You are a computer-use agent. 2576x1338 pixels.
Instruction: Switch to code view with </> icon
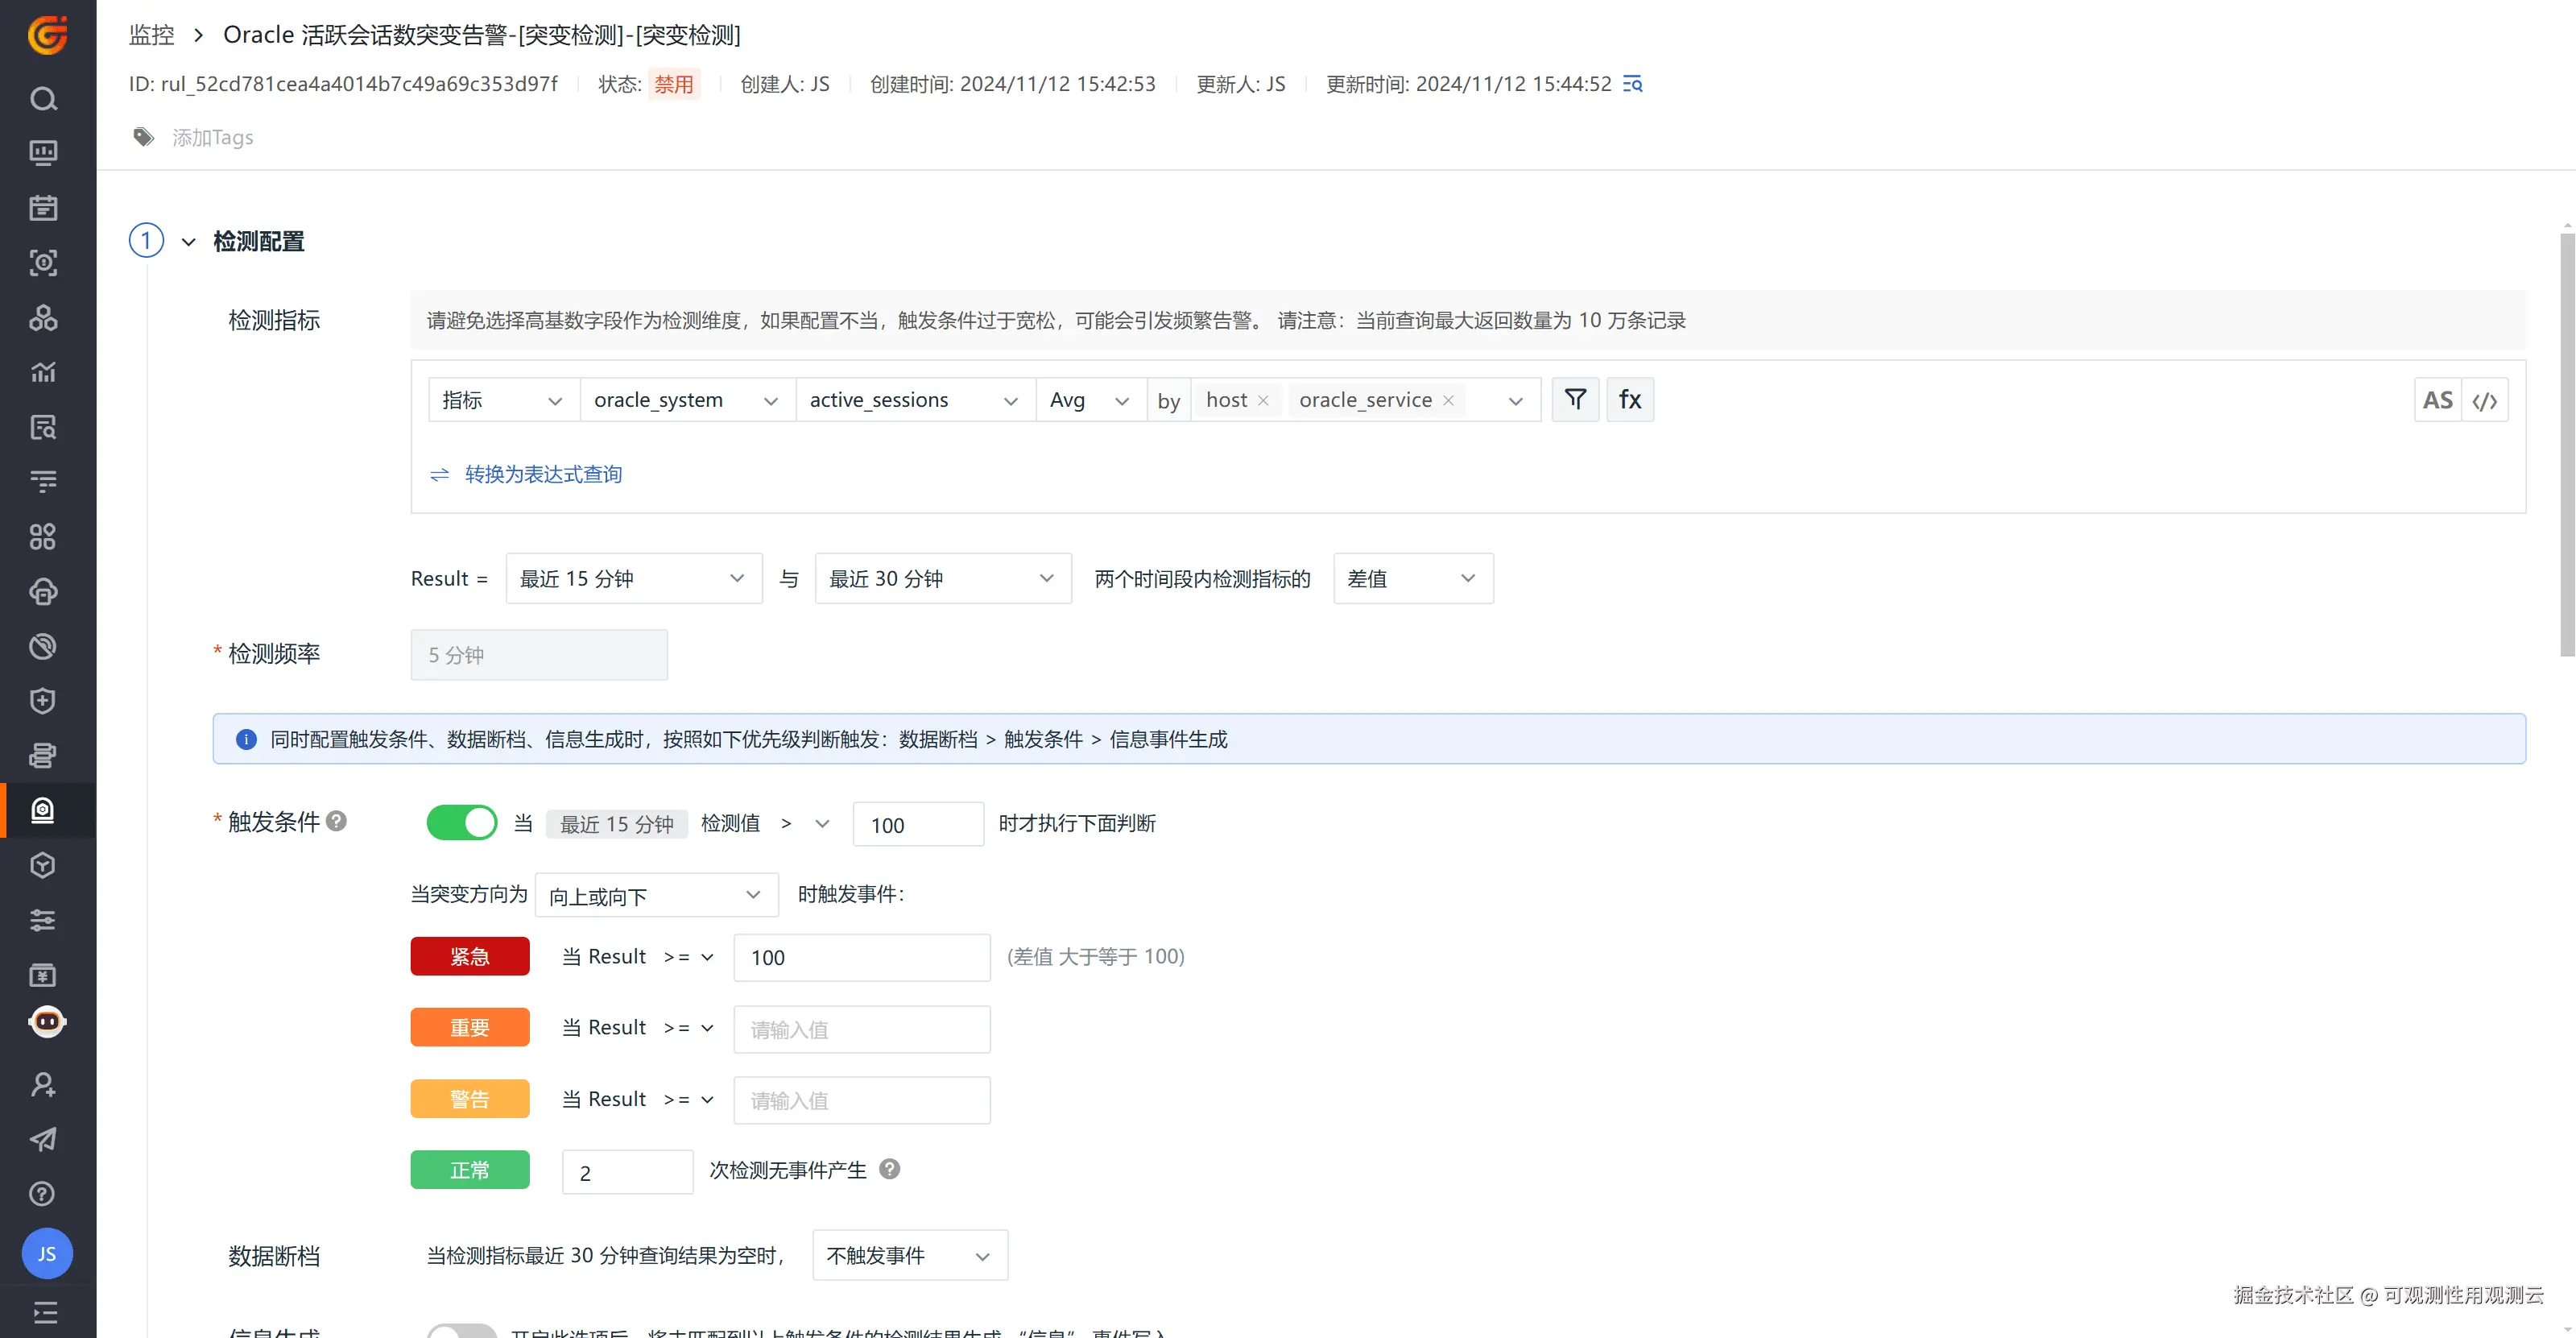point(2485,401)
